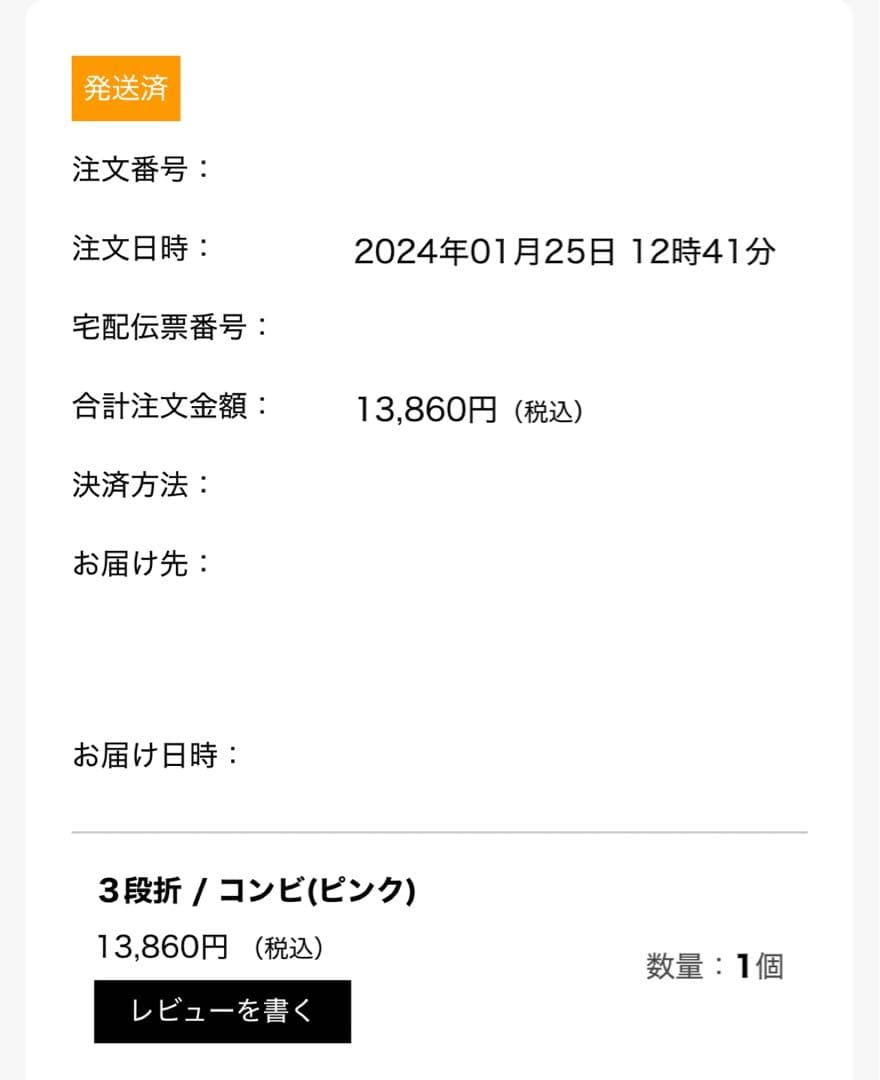Click (税込) next to the total amount
Image resolution: width=880 pixels, height=1080 pixels.
coord(547,412)
